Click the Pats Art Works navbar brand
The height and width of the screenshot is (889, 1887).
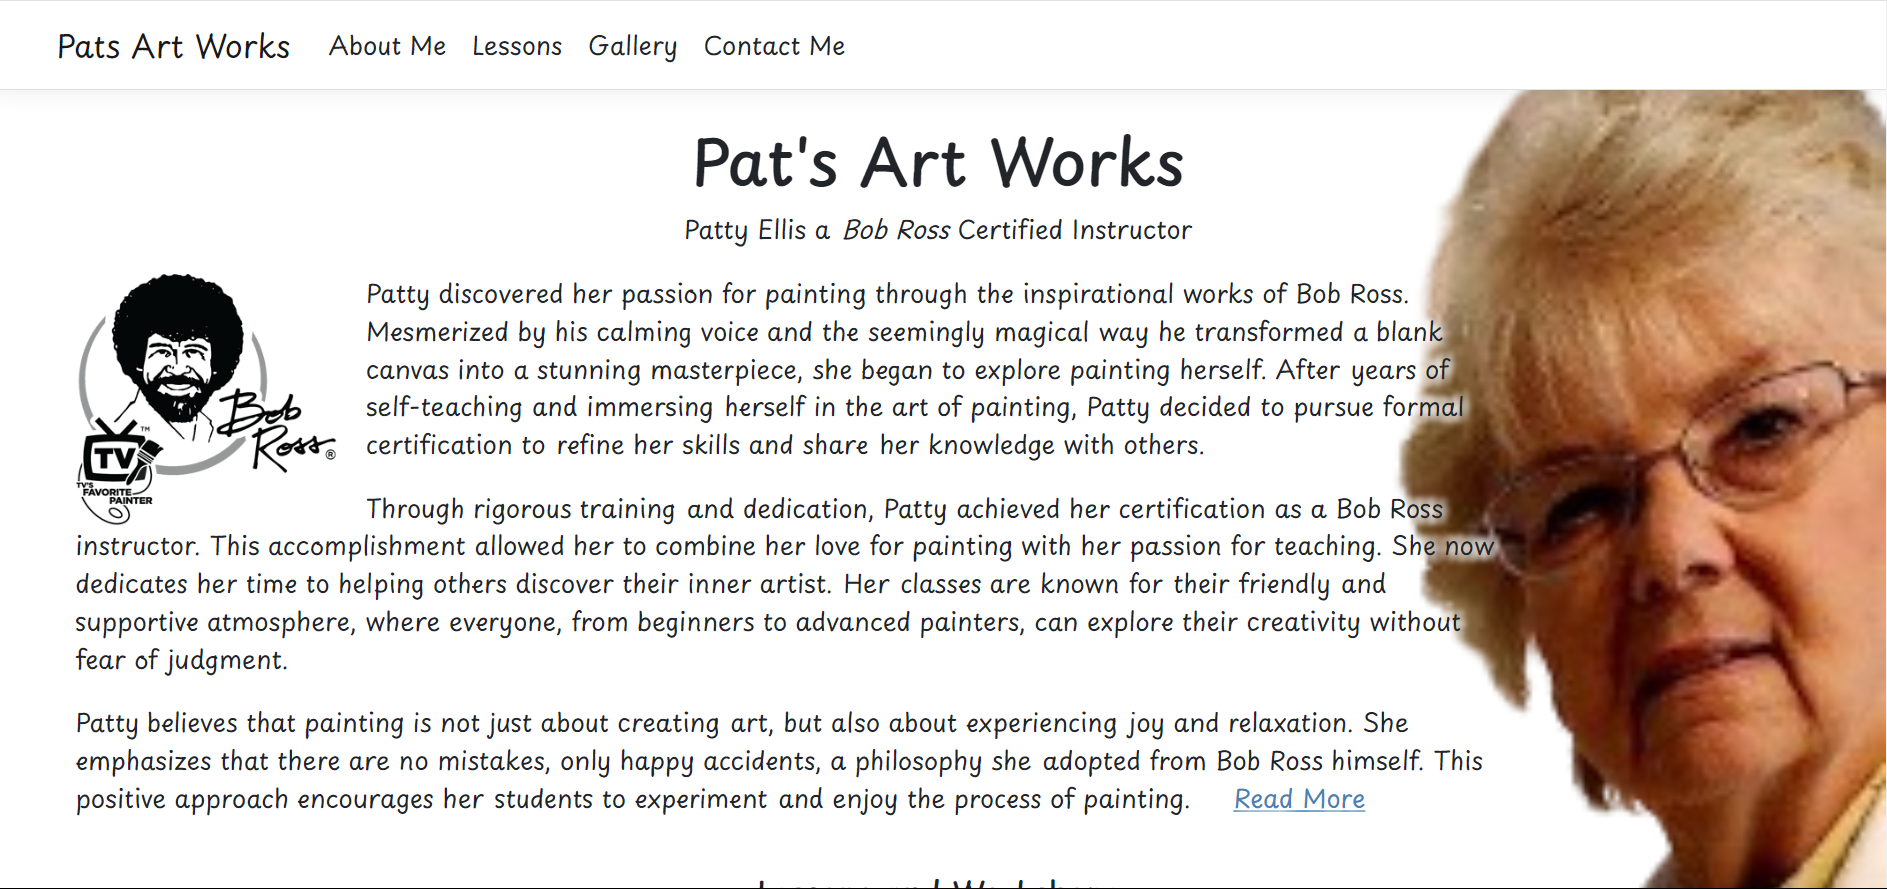point(173,46)
